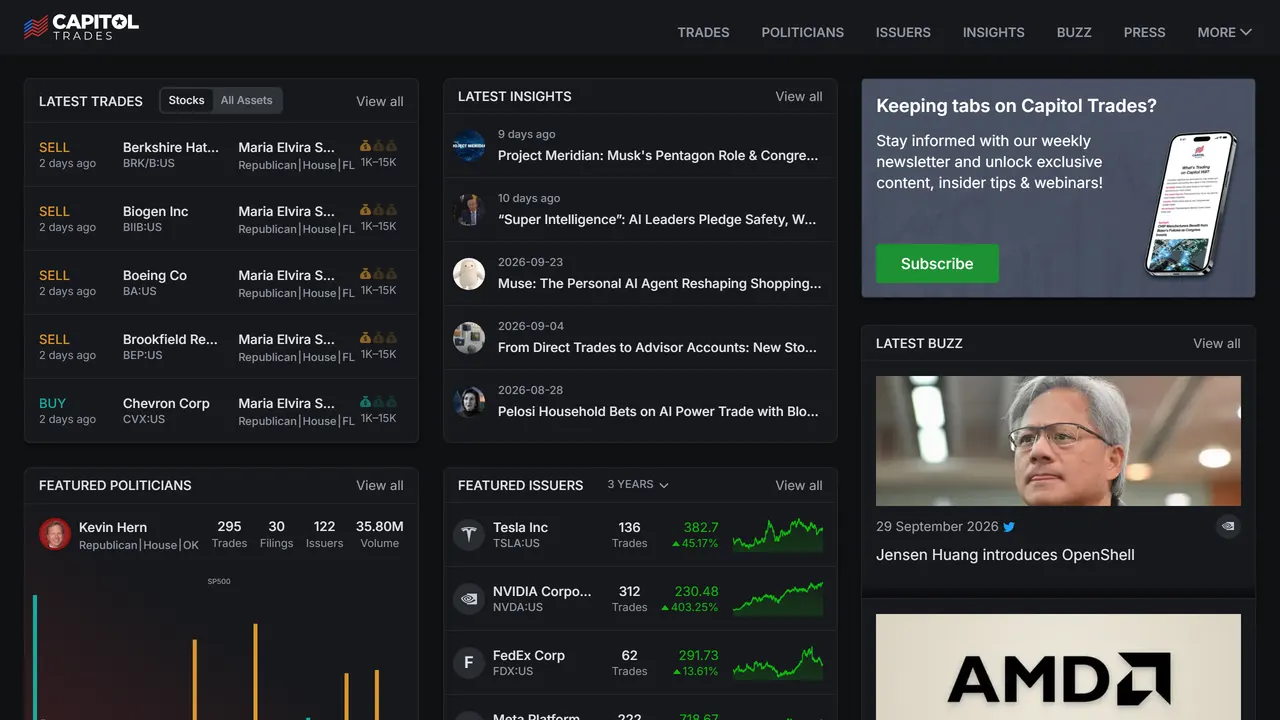Screen dimensions: 1280x720
Task: Click the Capitol Trades logo
Action: pos(81,27)
